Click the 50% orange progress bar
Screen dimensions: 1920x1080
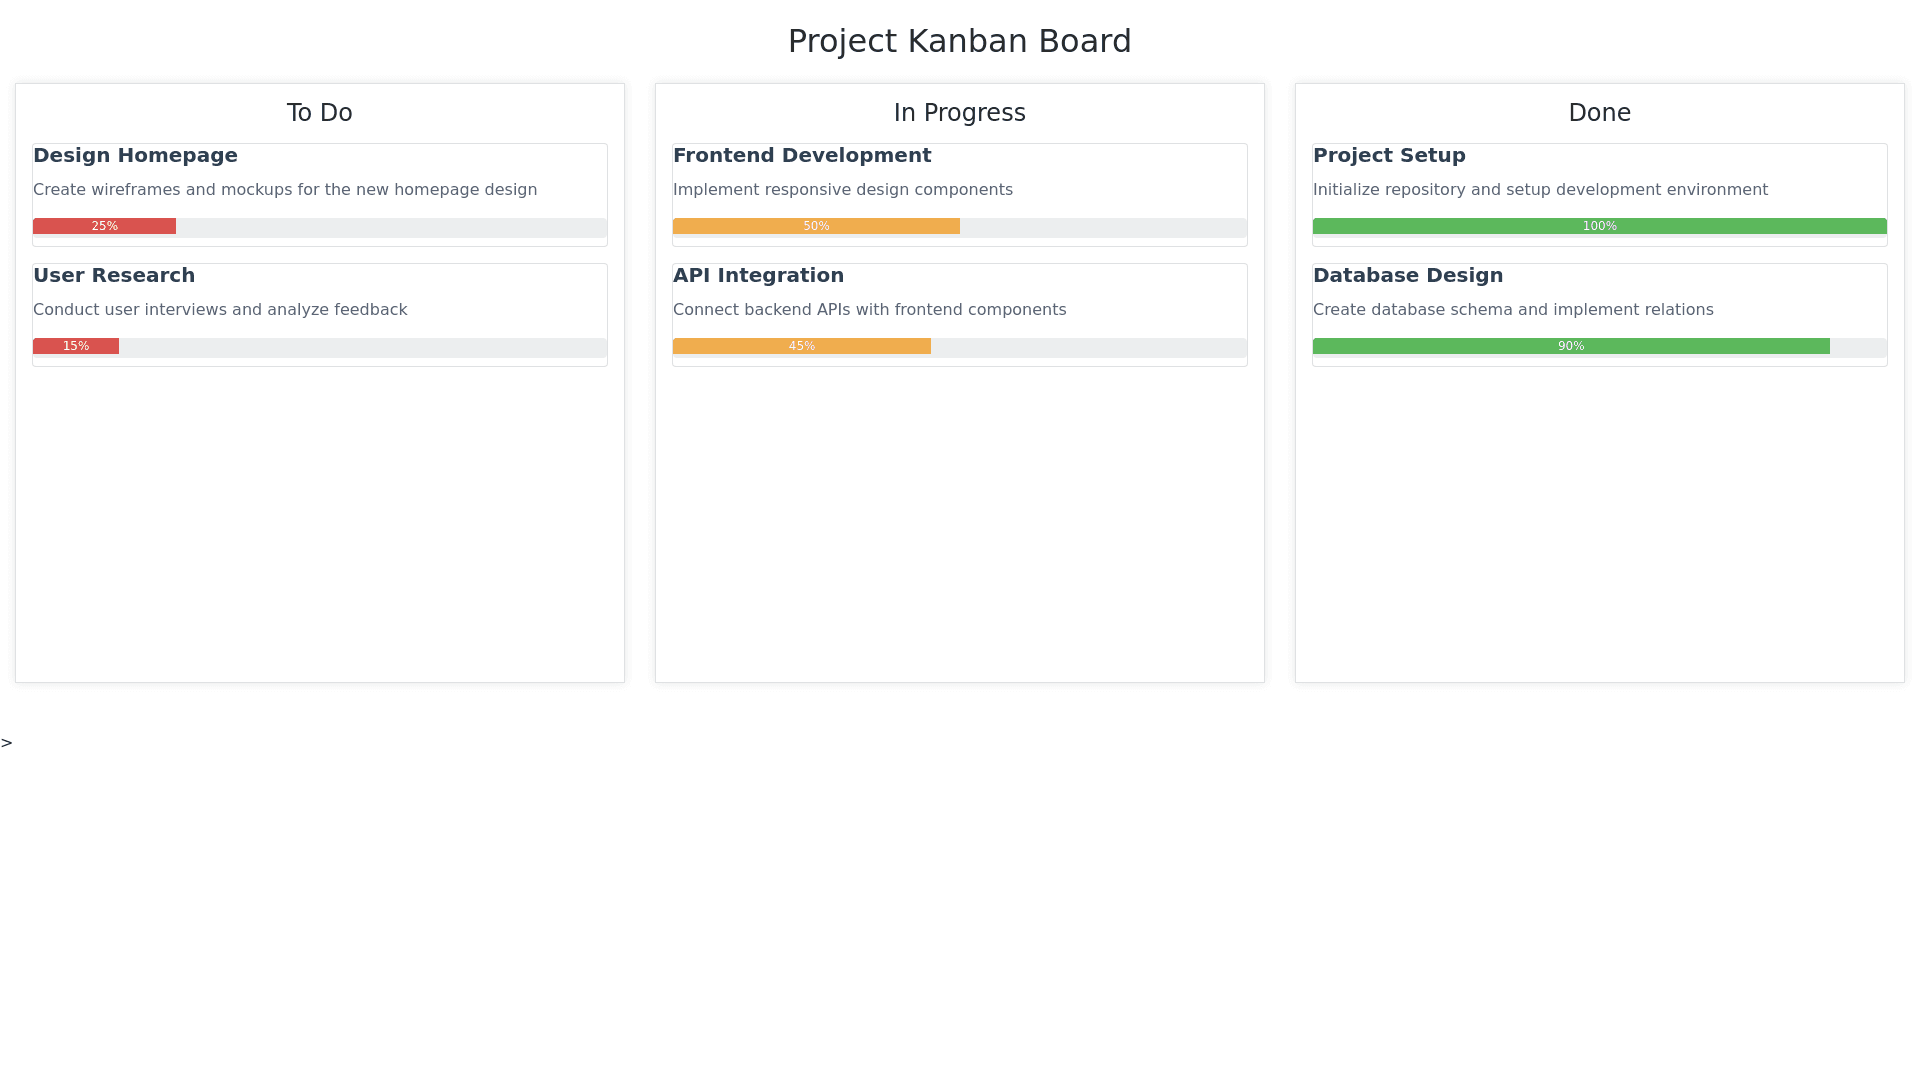point(816,227)
